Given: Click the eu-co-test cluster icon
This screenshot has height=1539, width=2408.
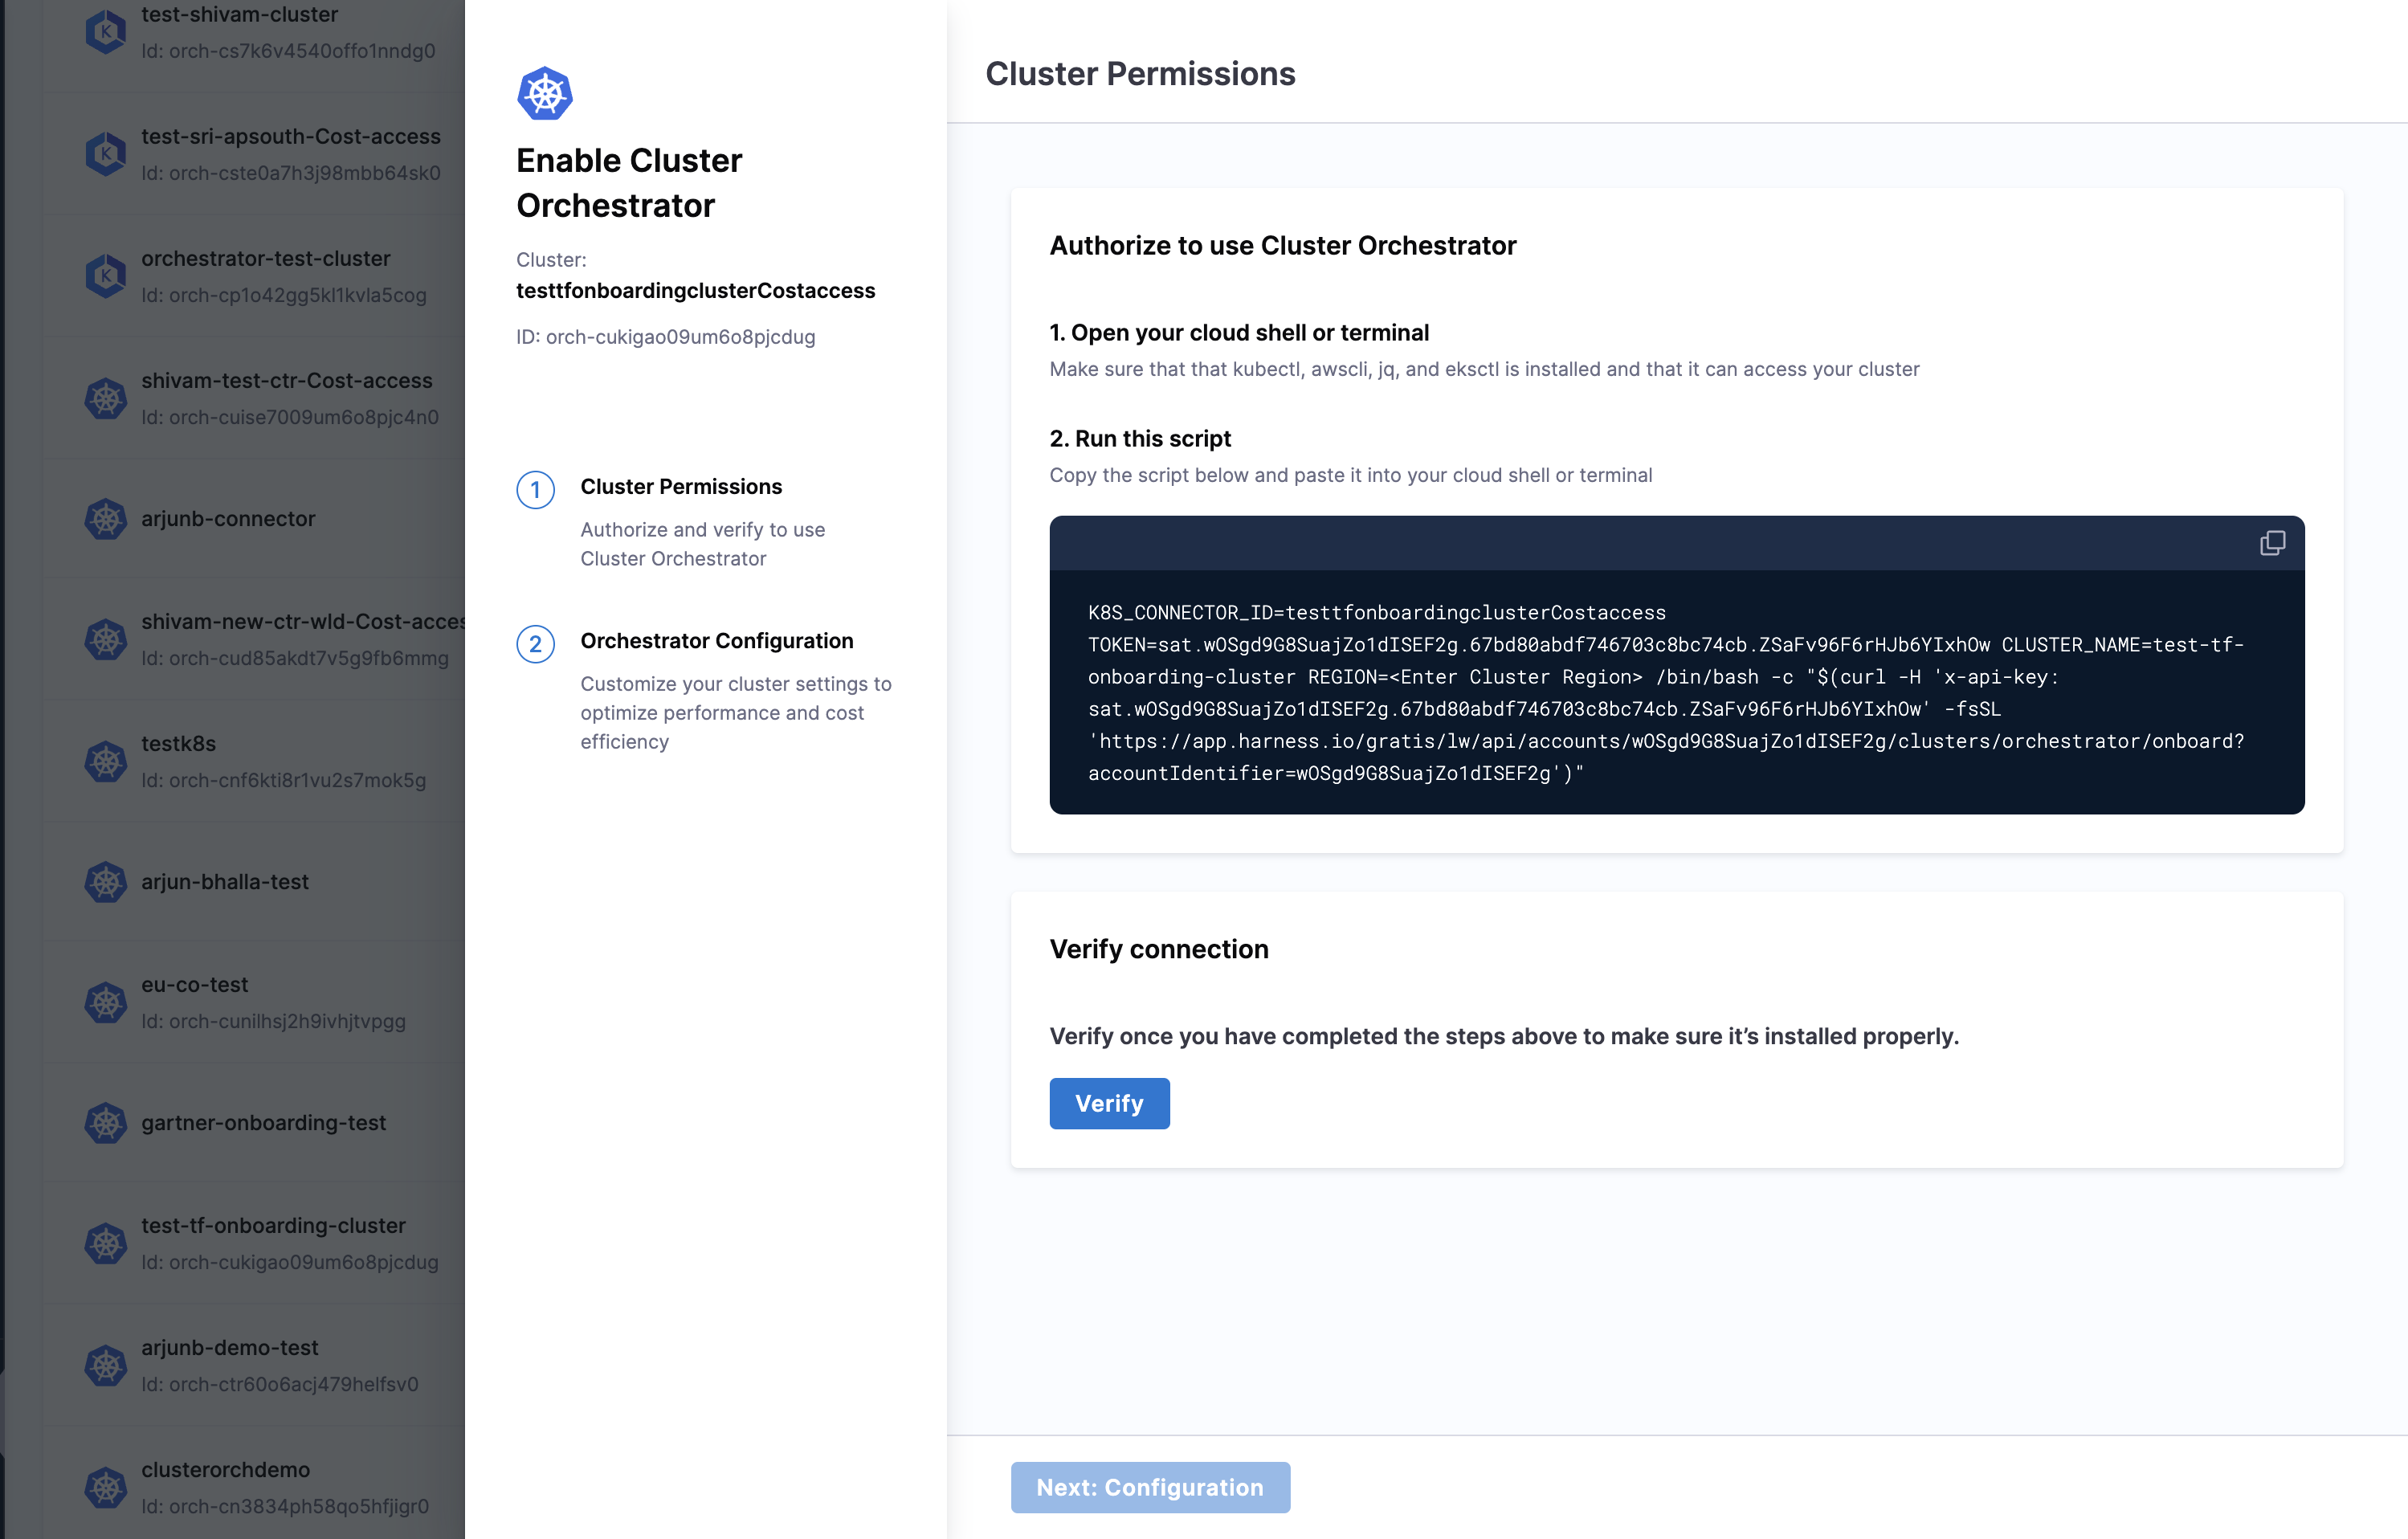Looking at the screenshot, I should [105, 1003].
